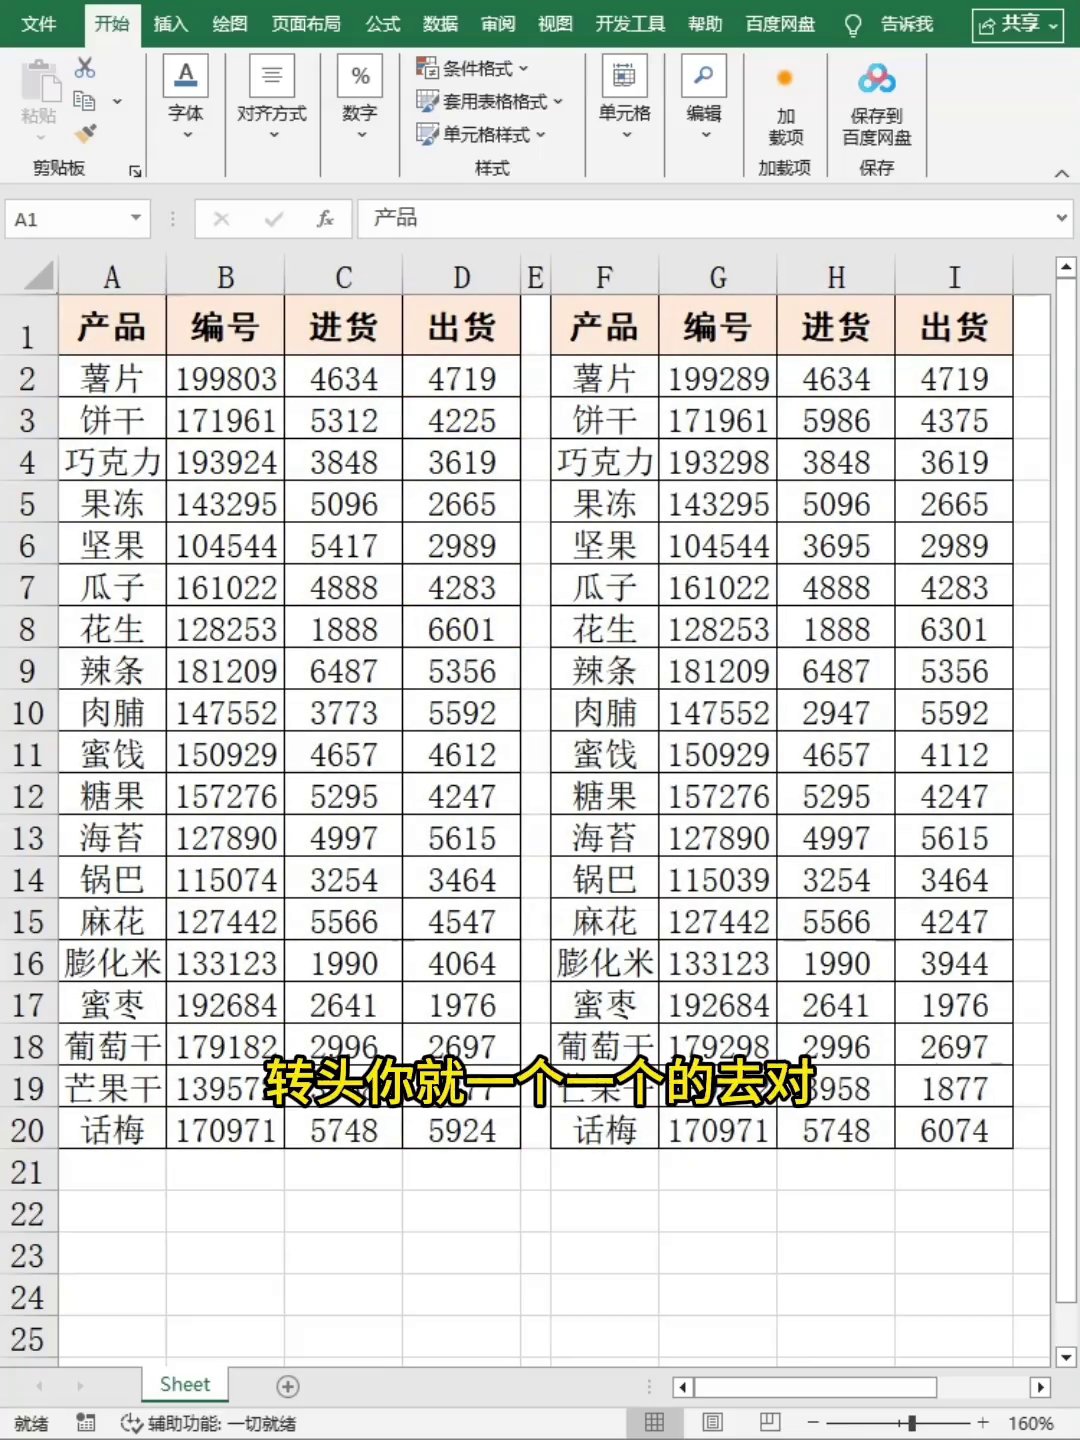Screen dimensions: 1080x1440
Task: Click the zoom slider handle
Action: (x=911, y=1422)
